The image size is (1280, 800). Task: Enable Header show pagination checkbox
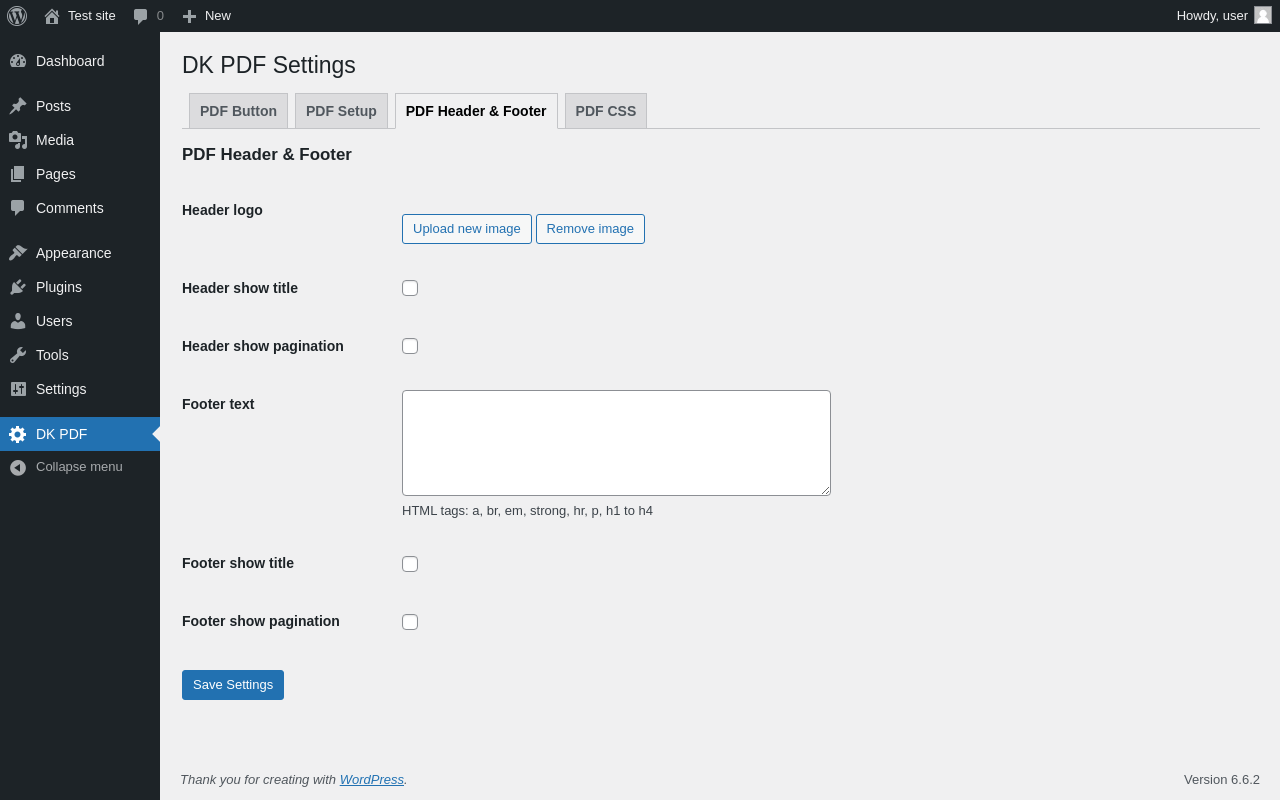pos(410,346)
